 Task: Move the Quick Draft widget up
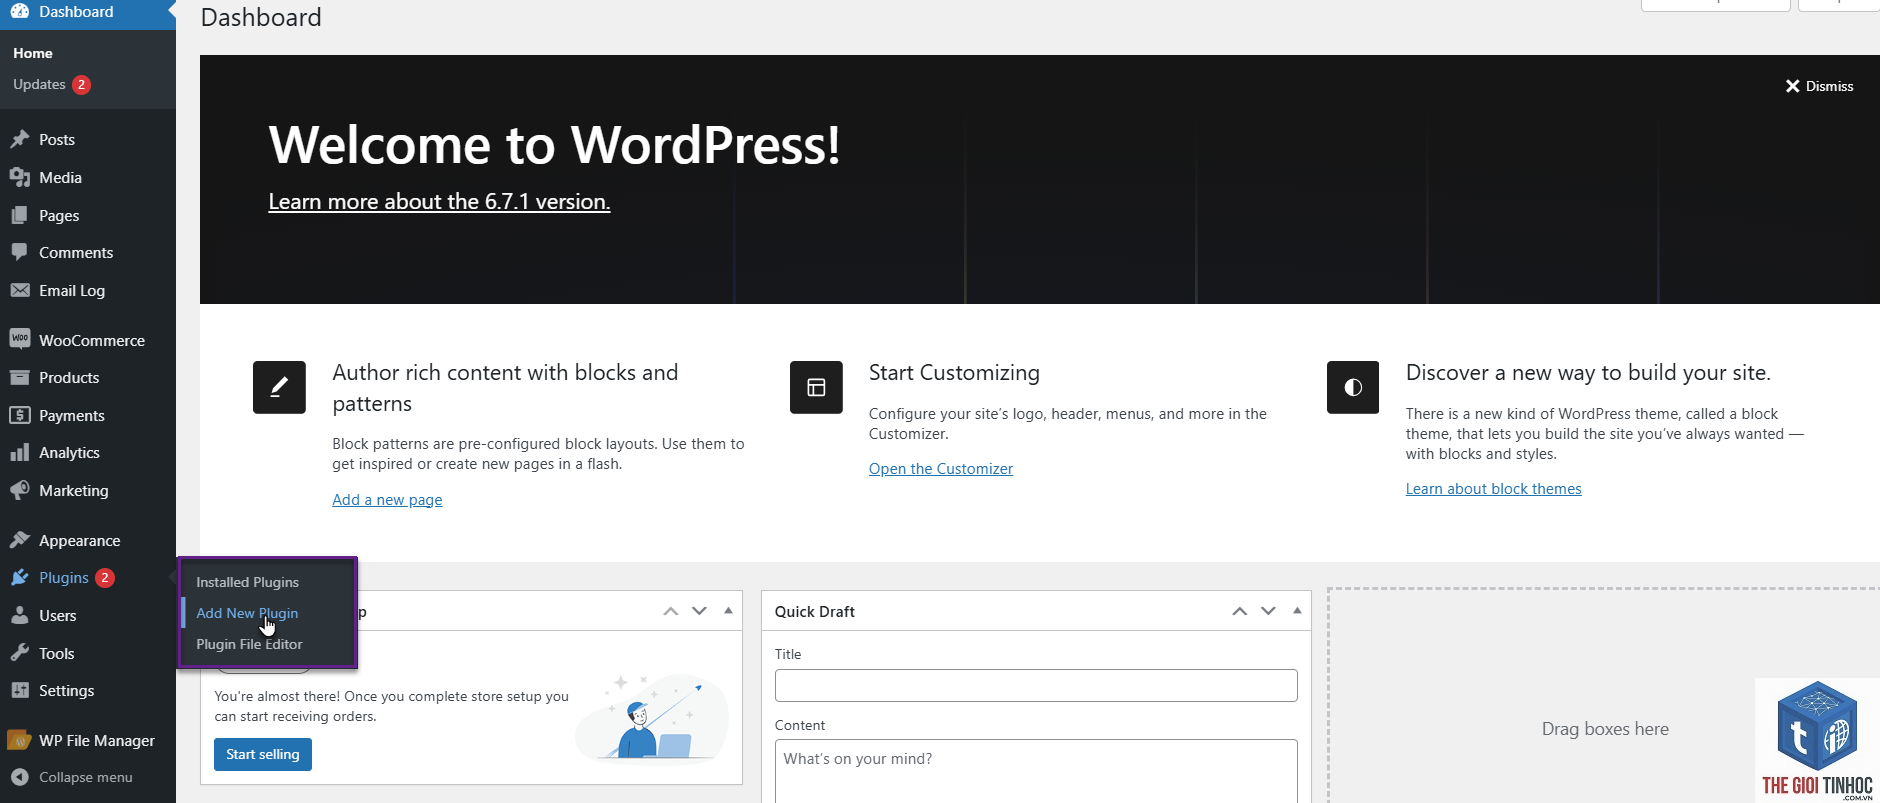point(1240,611)
